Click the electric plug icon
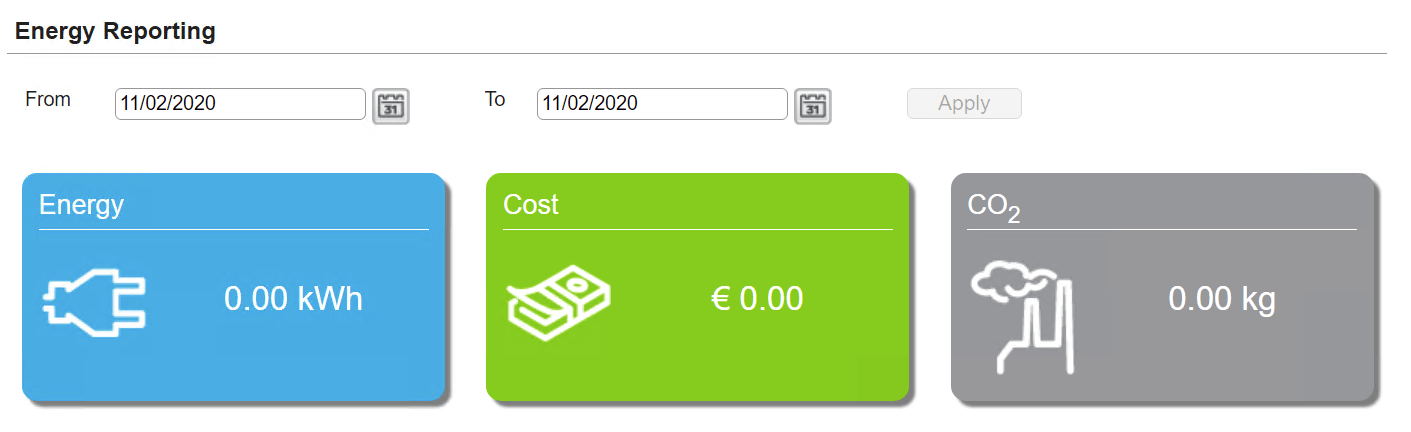 click(94, 301)
